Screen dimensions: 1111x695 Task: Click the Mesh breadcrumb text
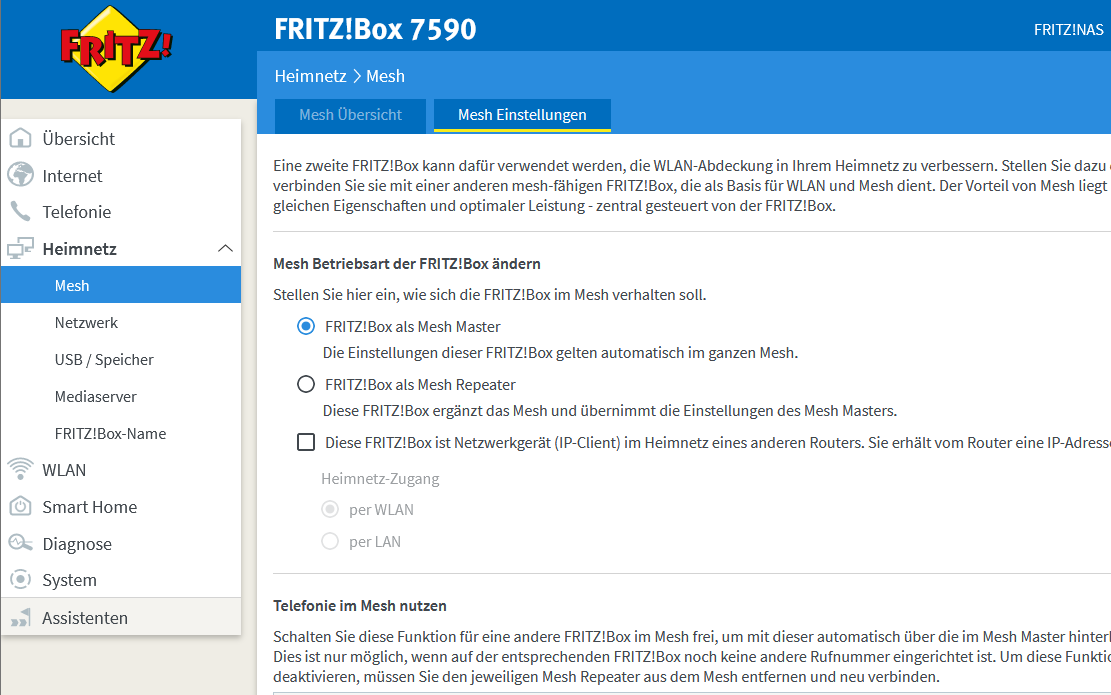pyautogui.click(x=385, y=76)
